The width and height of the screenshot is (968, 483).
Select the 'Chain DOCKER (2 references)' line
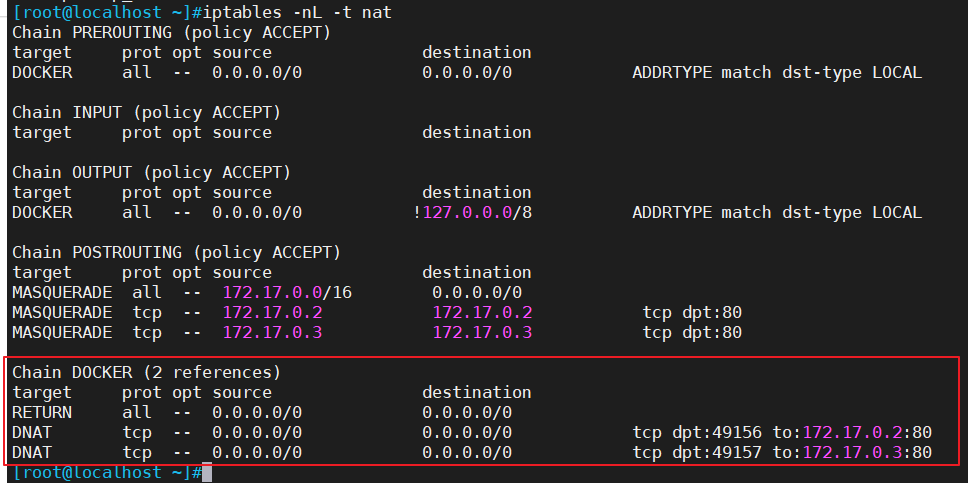tap(146, 372)
